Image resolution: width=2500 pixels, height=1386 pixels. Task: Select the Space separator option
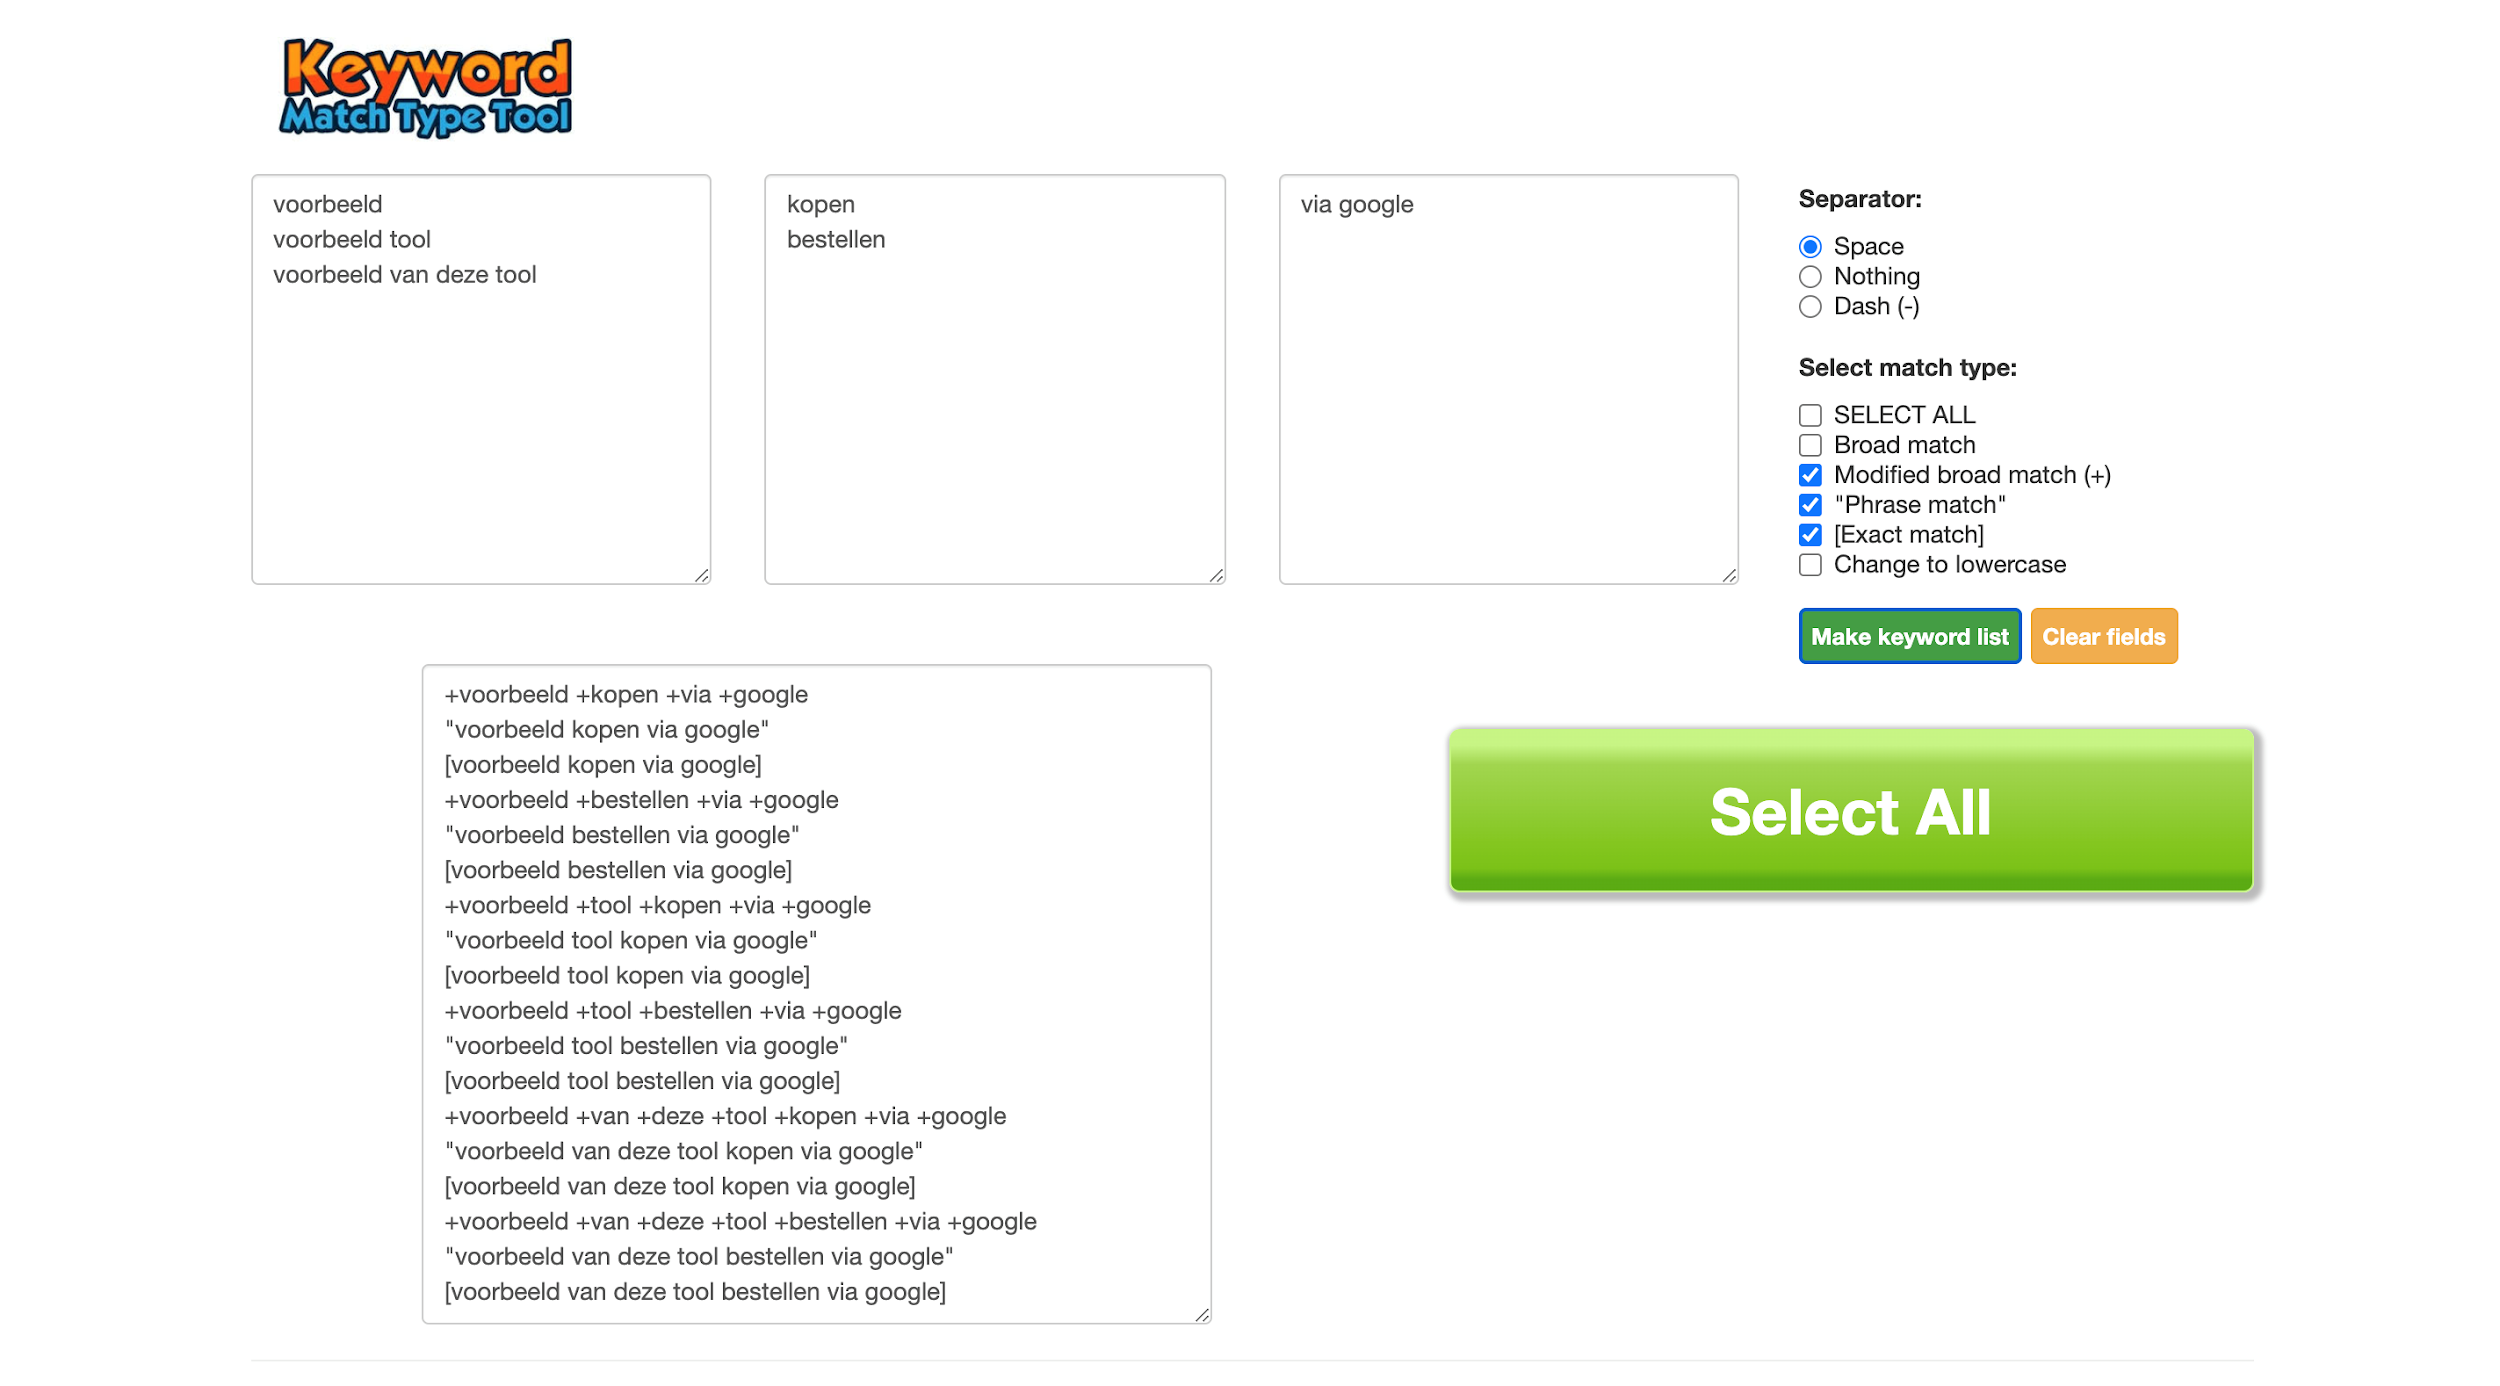(1809, 247)
